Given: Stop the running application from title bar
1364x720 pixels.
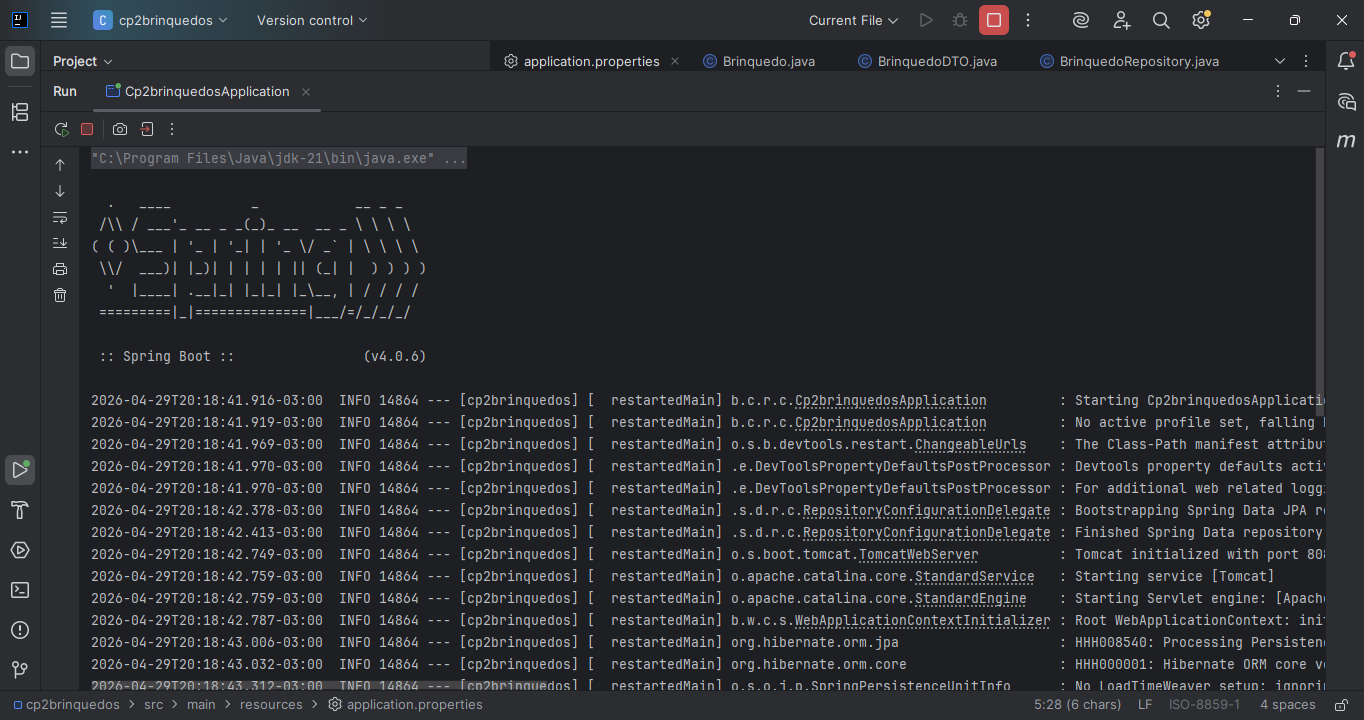Looking at the screenshot, I should 994,20.
